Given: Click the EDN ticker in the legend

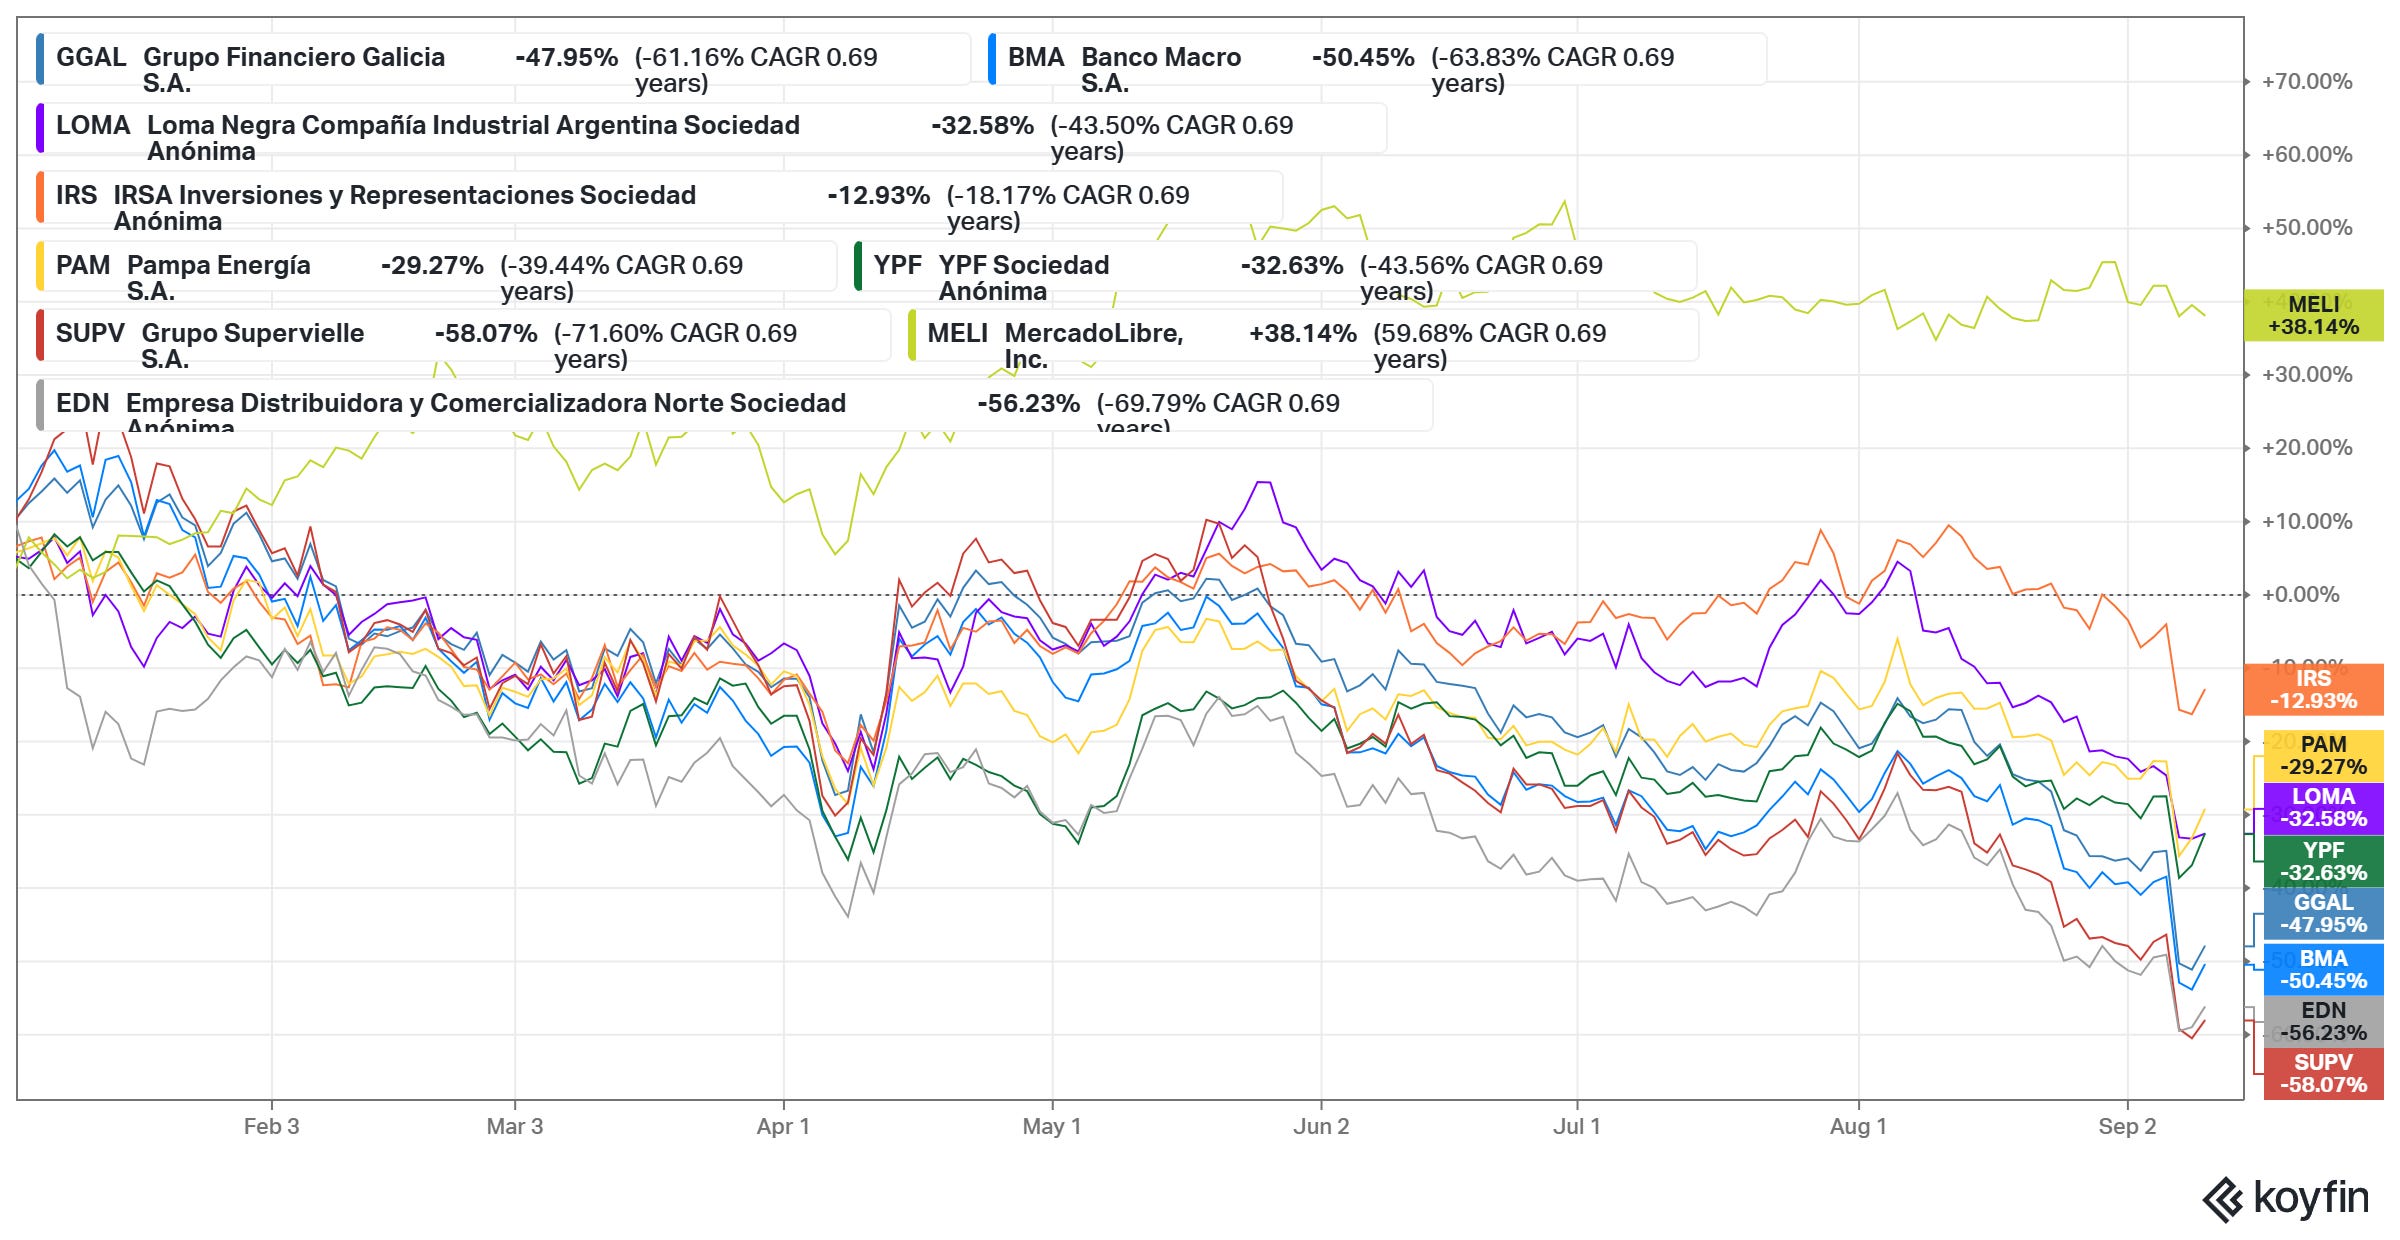Looking at the screenshot, I should [83, 403].
